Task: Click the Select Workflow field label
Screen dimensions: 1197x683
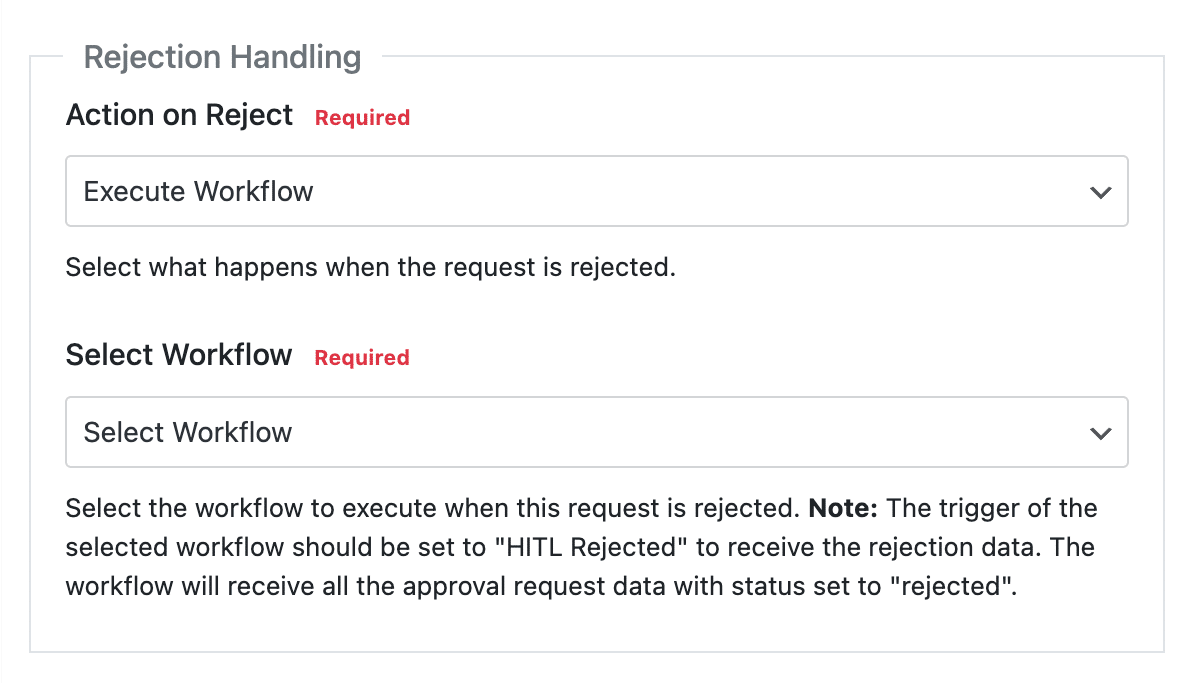Action: point(178,354)
